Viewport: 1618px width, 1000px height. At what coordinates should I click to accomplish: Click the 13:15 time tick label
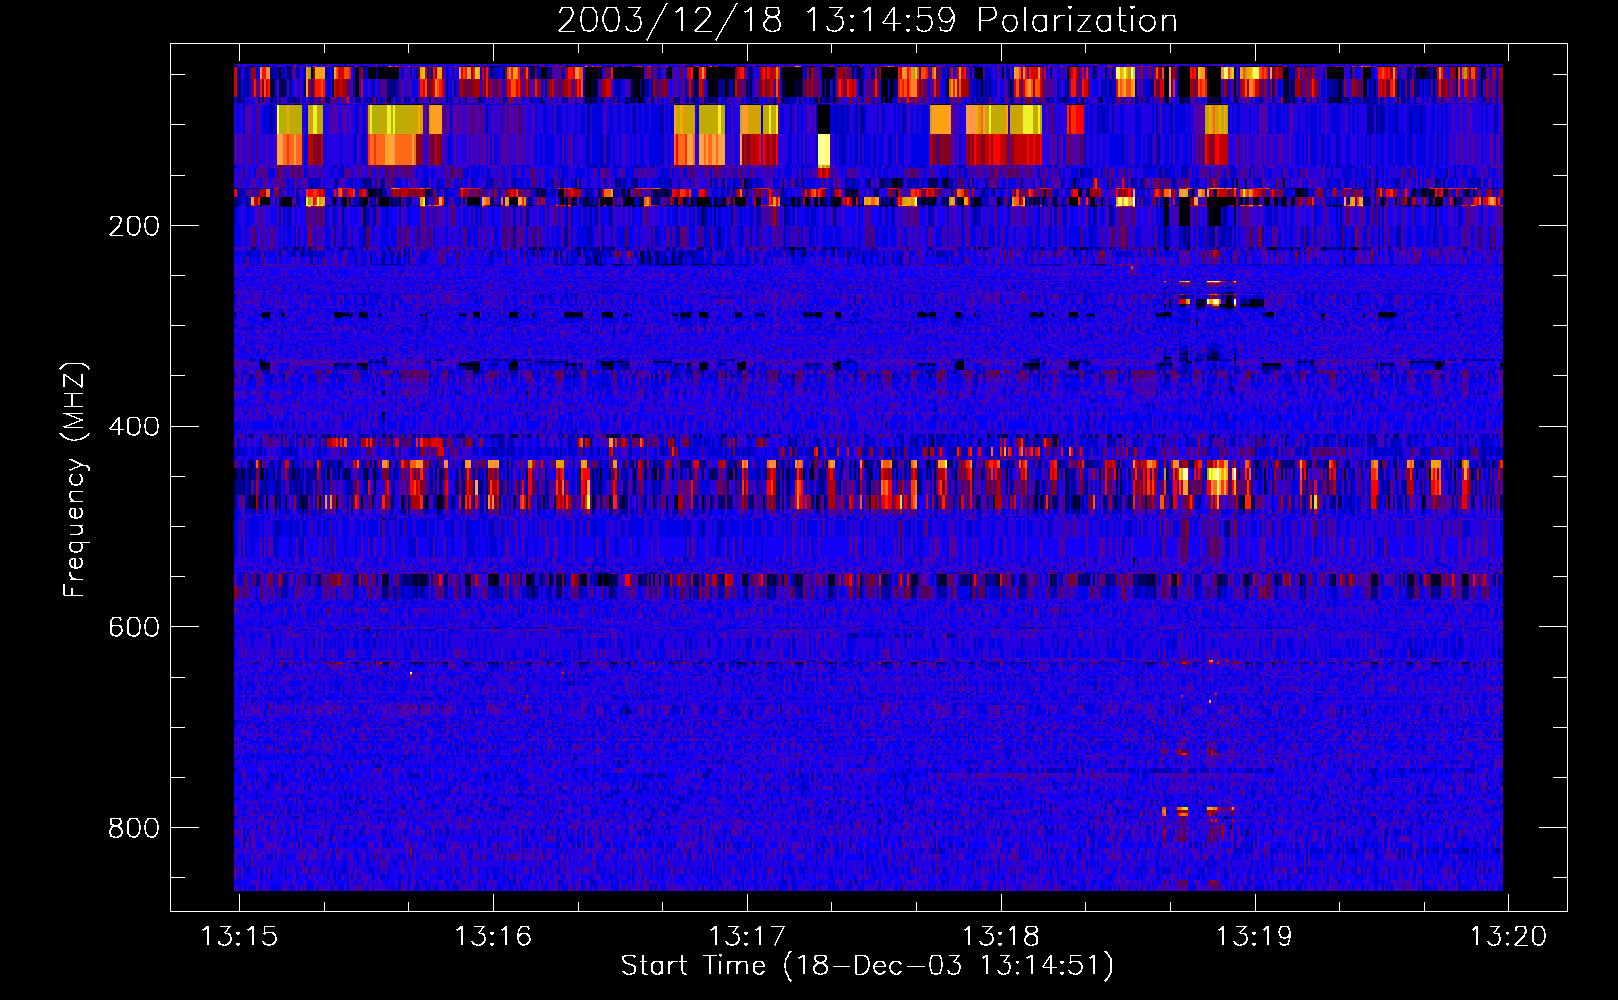point(239,937)
